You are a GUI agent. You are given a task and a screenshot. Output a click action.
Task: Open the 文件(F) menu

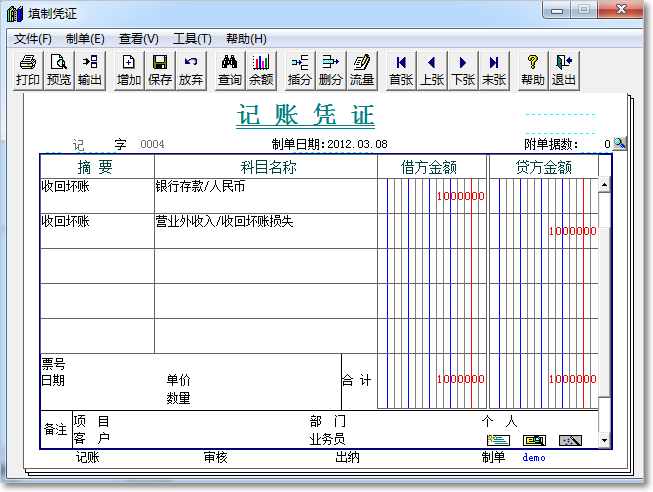click(32, 39)
